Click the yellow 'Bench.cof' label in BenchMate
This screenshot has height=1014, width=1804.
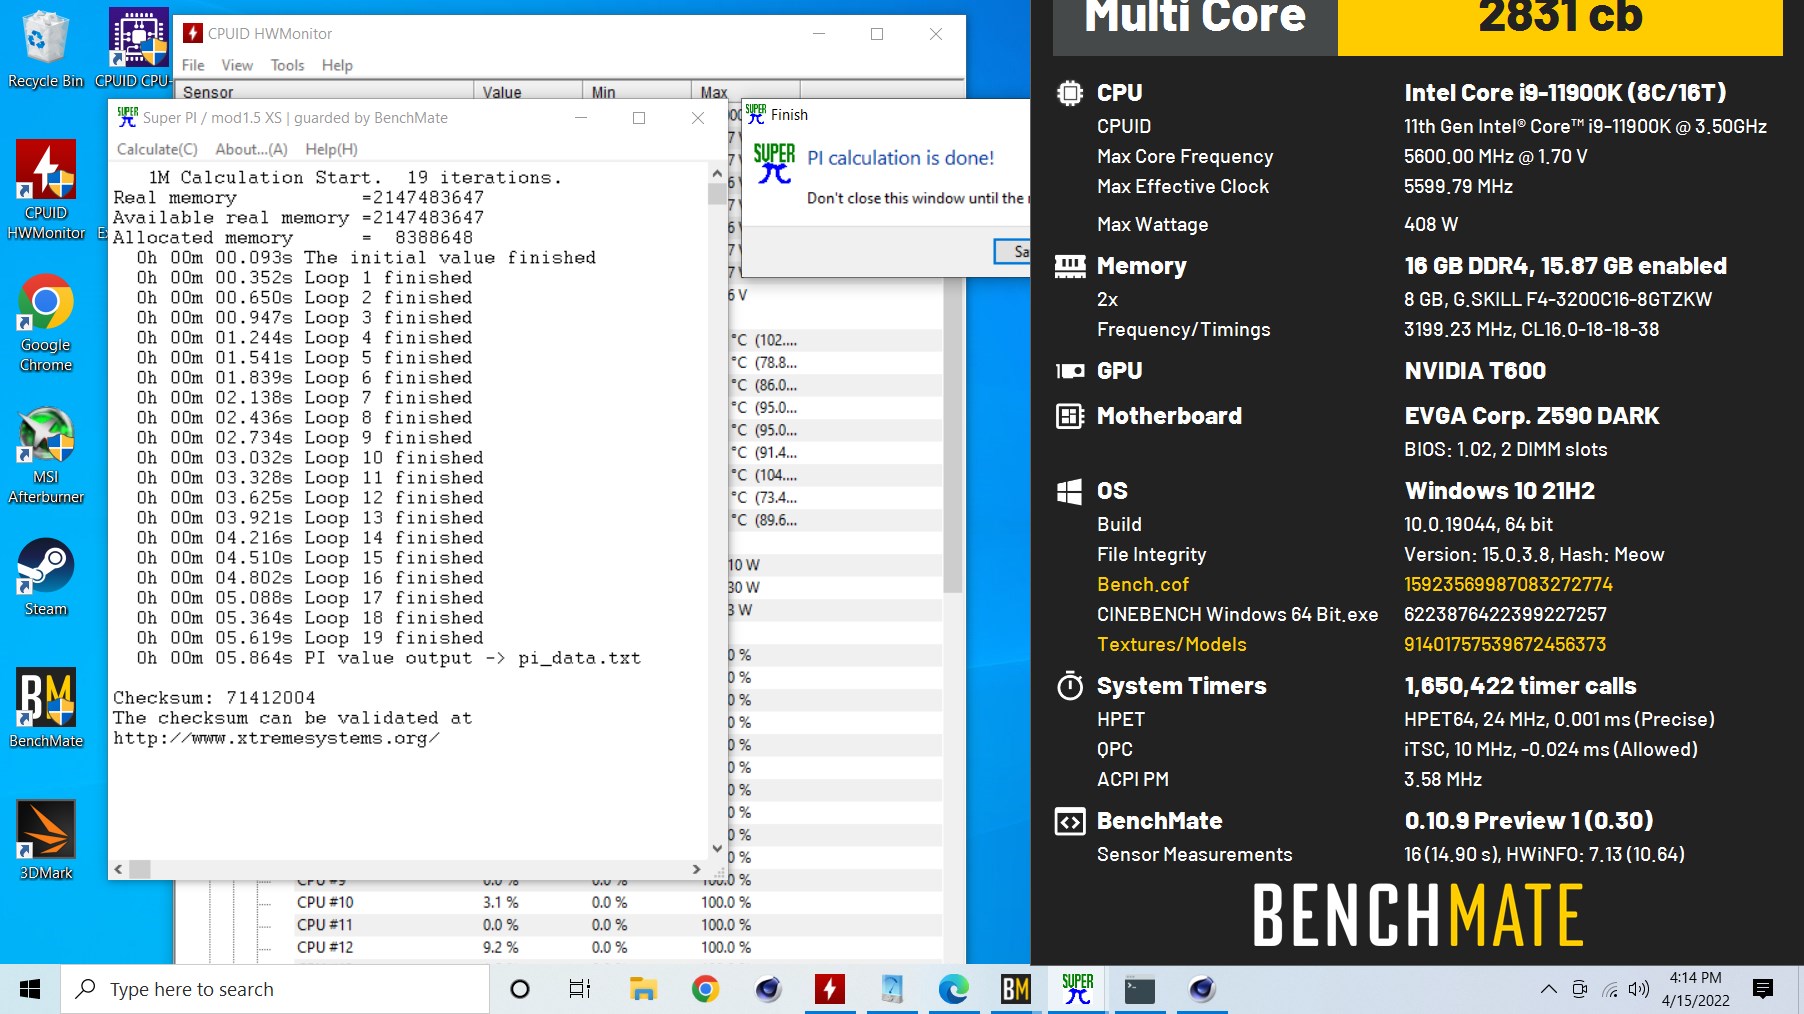tap(1143, 584)
